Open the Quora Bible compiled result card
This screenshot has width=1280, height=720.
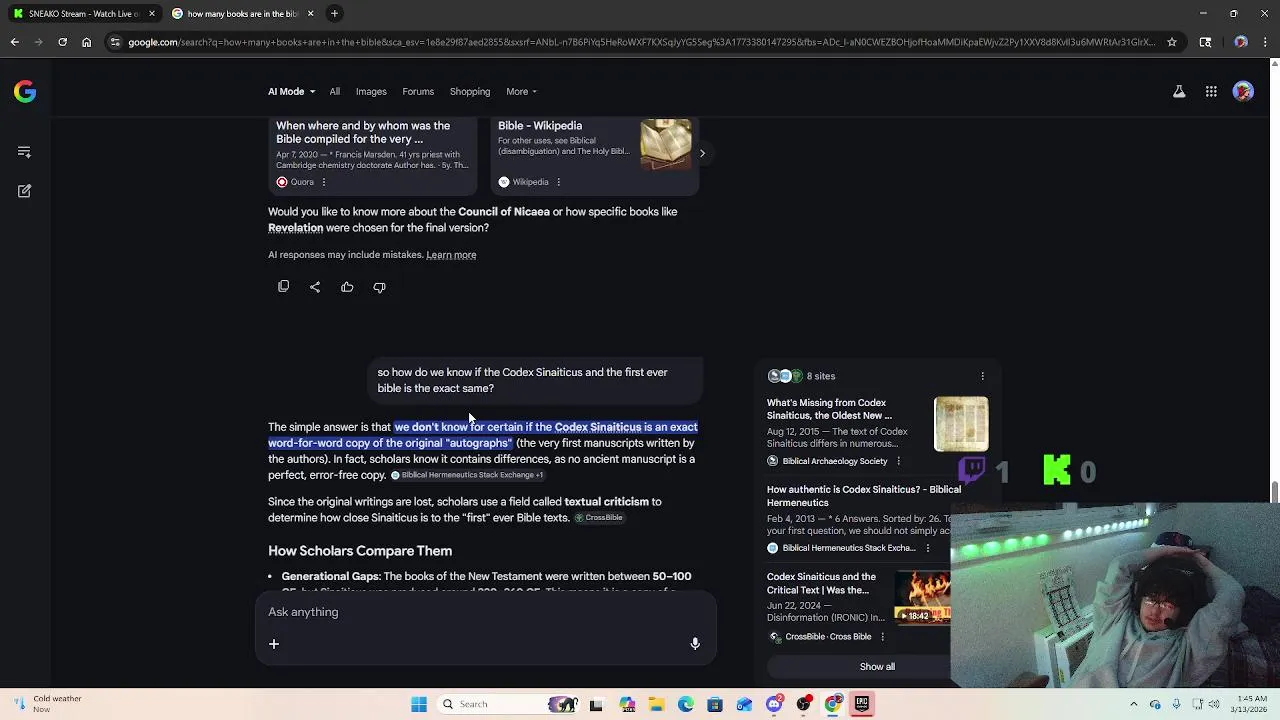pos(373,154)
